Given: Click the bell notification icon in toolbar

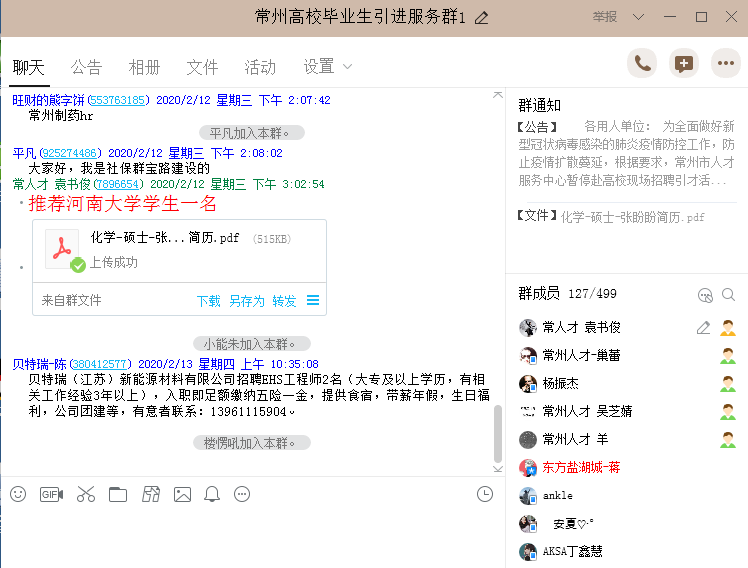Looking at the screenshot, I should (212, 494).
